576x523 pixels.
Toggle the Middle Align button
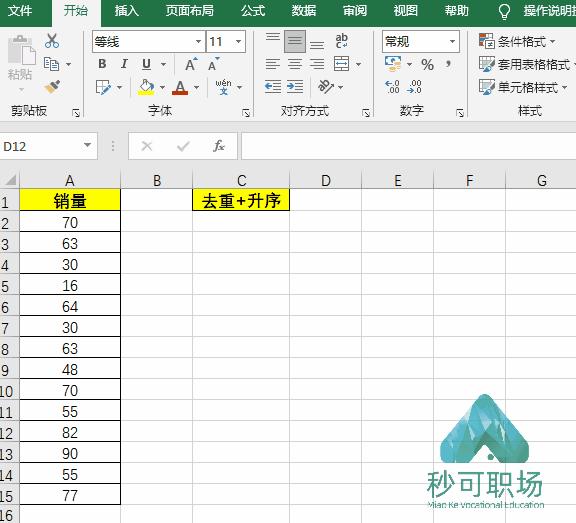pyautogui.click(x=295, y=41)
